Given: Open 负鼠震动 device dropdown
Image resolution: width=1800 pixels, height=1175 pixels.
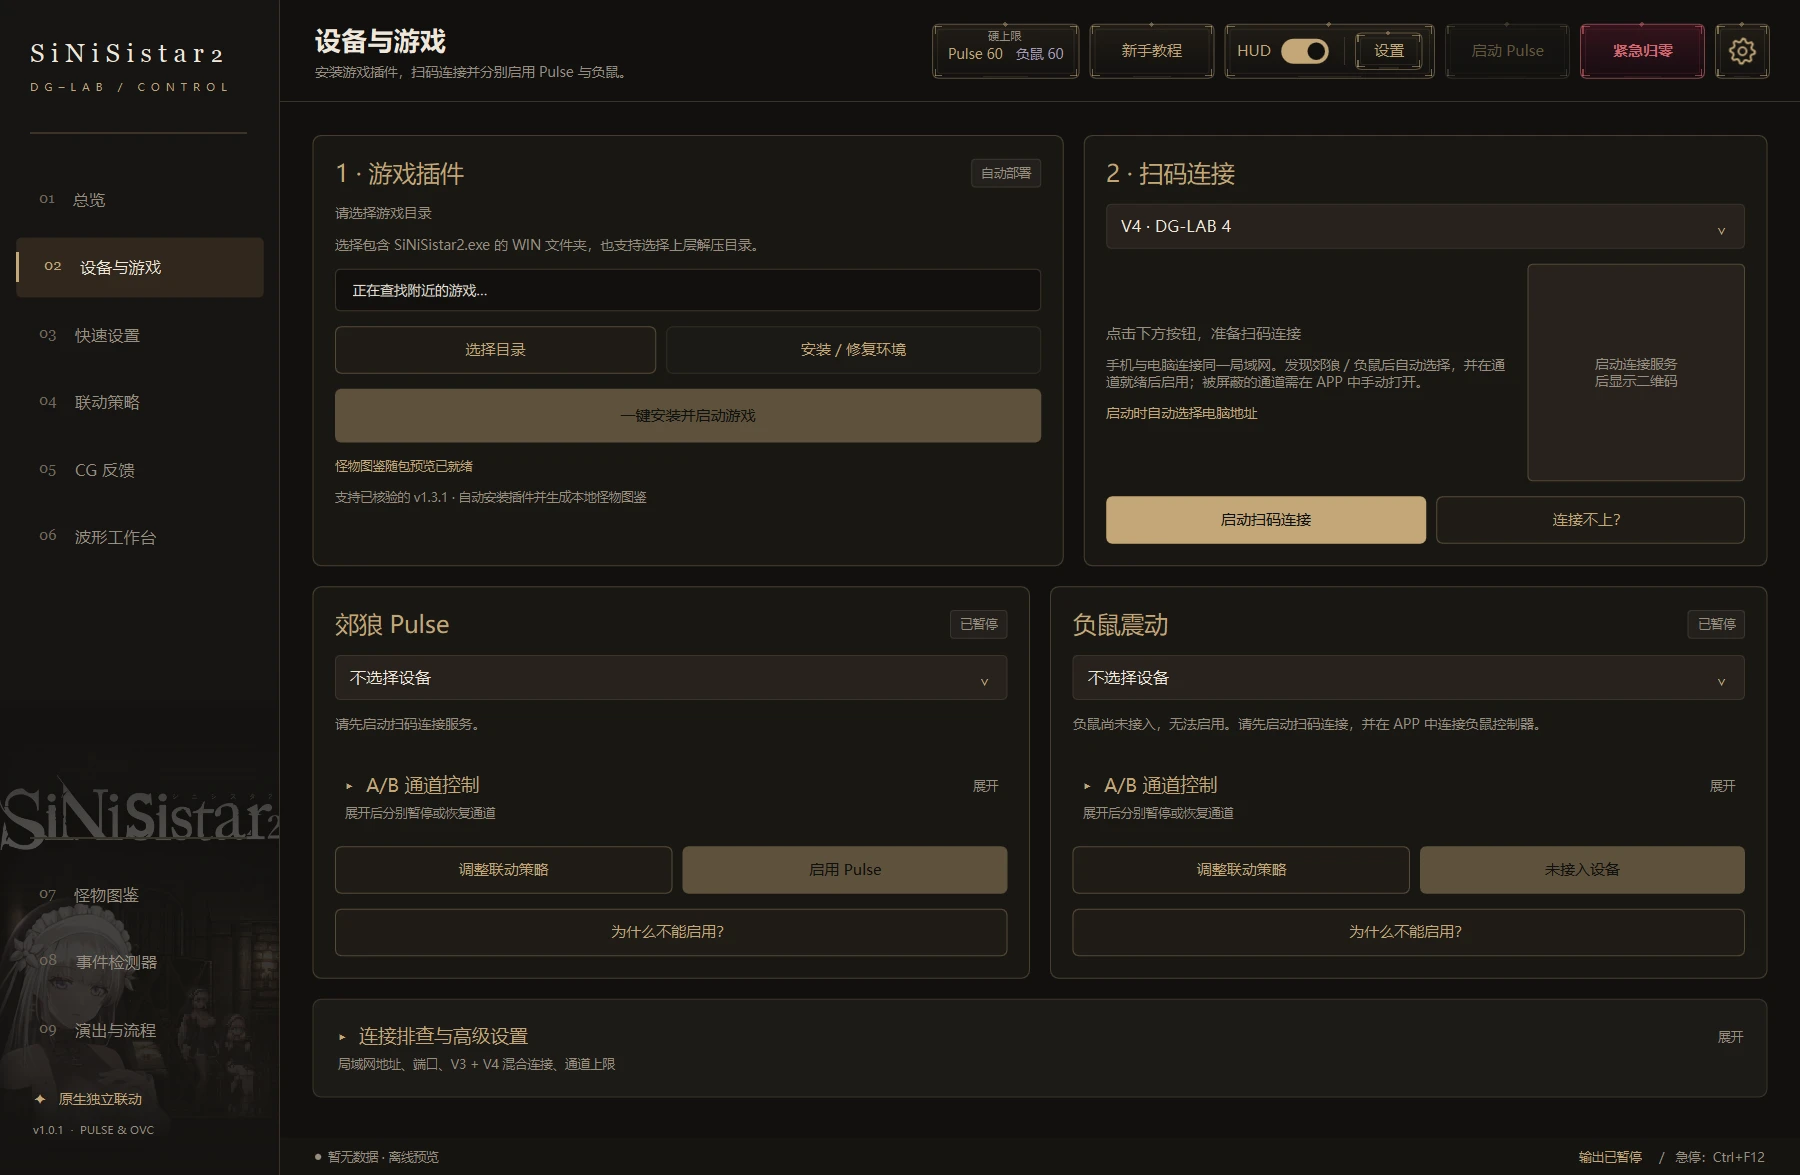Looking at the screenshot, I should 1408,678.
